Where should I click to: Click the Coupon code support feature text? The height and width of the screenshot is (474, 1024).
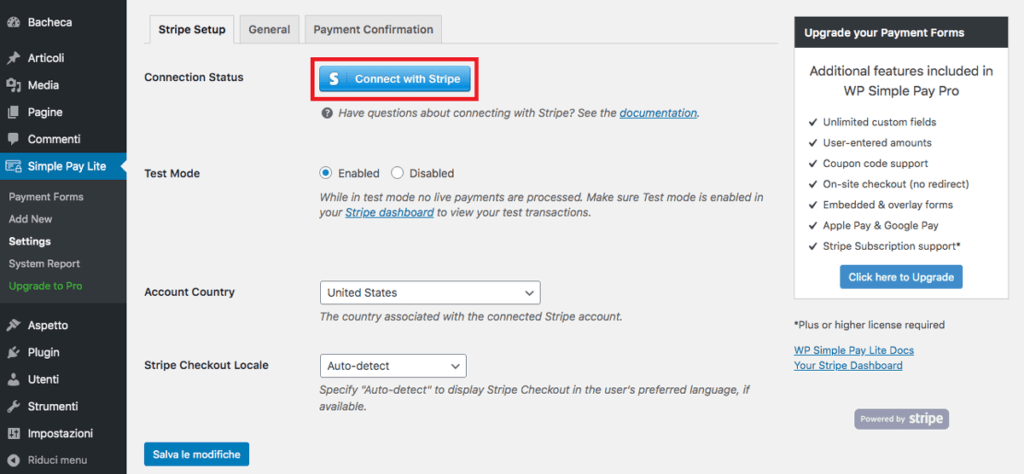(876, 163)
